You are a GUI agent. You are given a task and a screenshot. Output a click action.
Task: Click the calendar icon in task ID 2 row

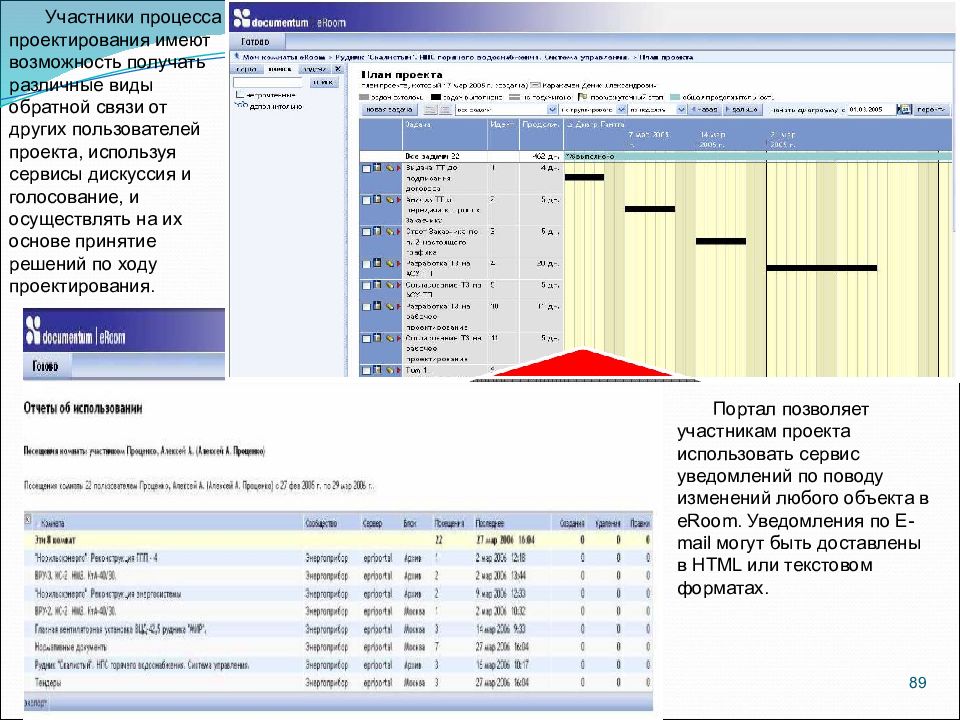[x=378, y=199]
